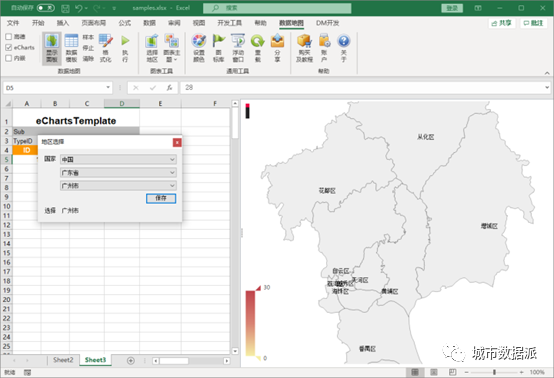
Task: Click the 保存 button in dialog
Action: (x=161, y=198)
